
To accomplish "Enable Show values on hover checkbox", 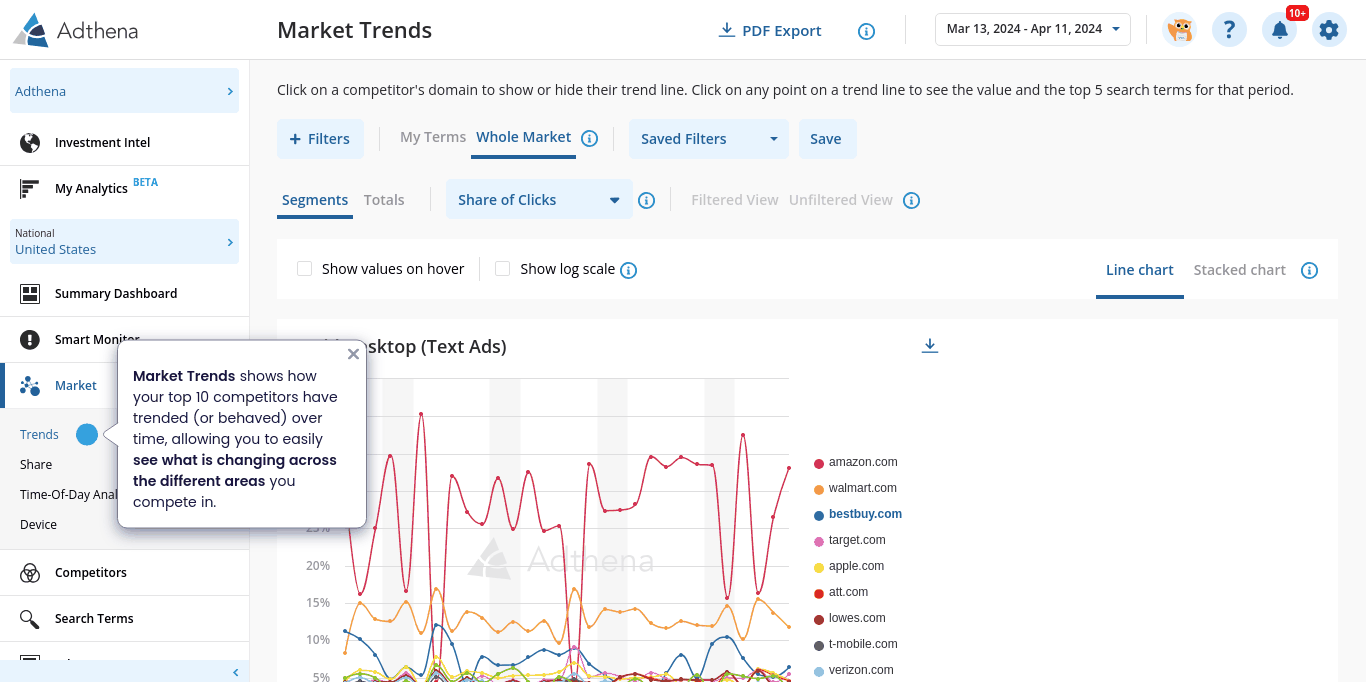I will coord(305,269).
